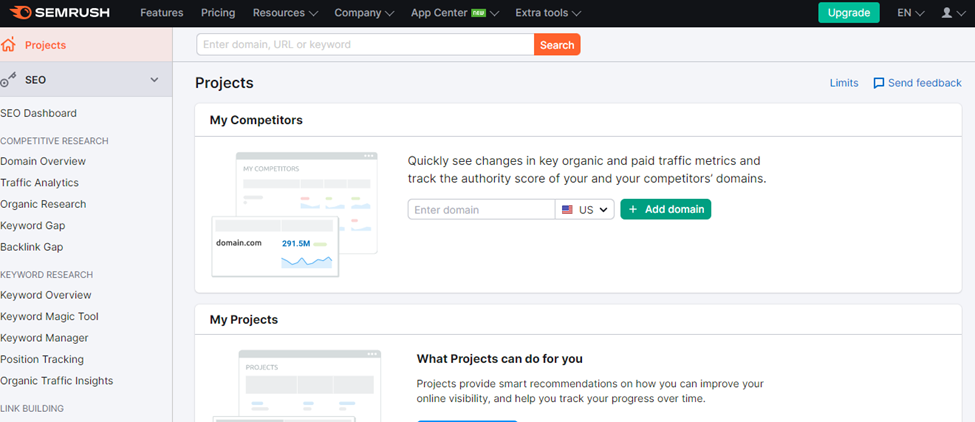Go to Position Tracking
This screenshot has width=975, height=422.
point(42,359)
